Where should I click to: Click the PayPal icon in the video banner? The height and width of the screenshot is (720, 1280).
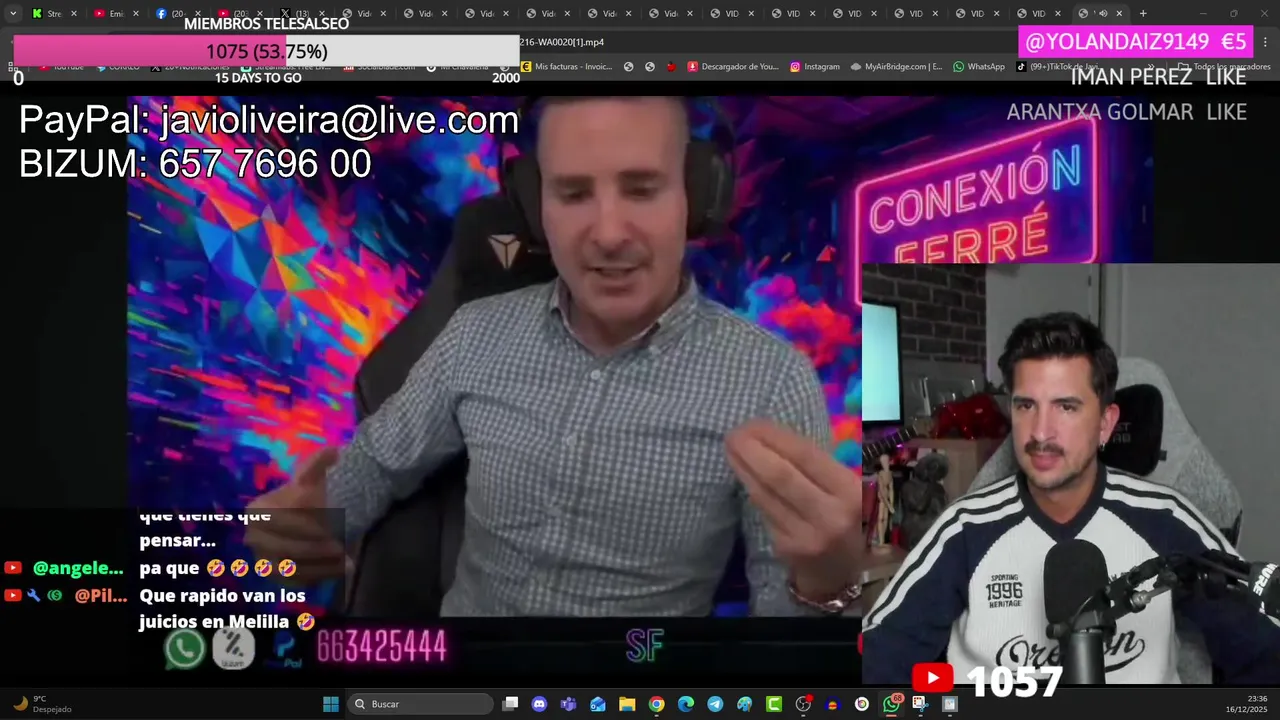point(286,649)
